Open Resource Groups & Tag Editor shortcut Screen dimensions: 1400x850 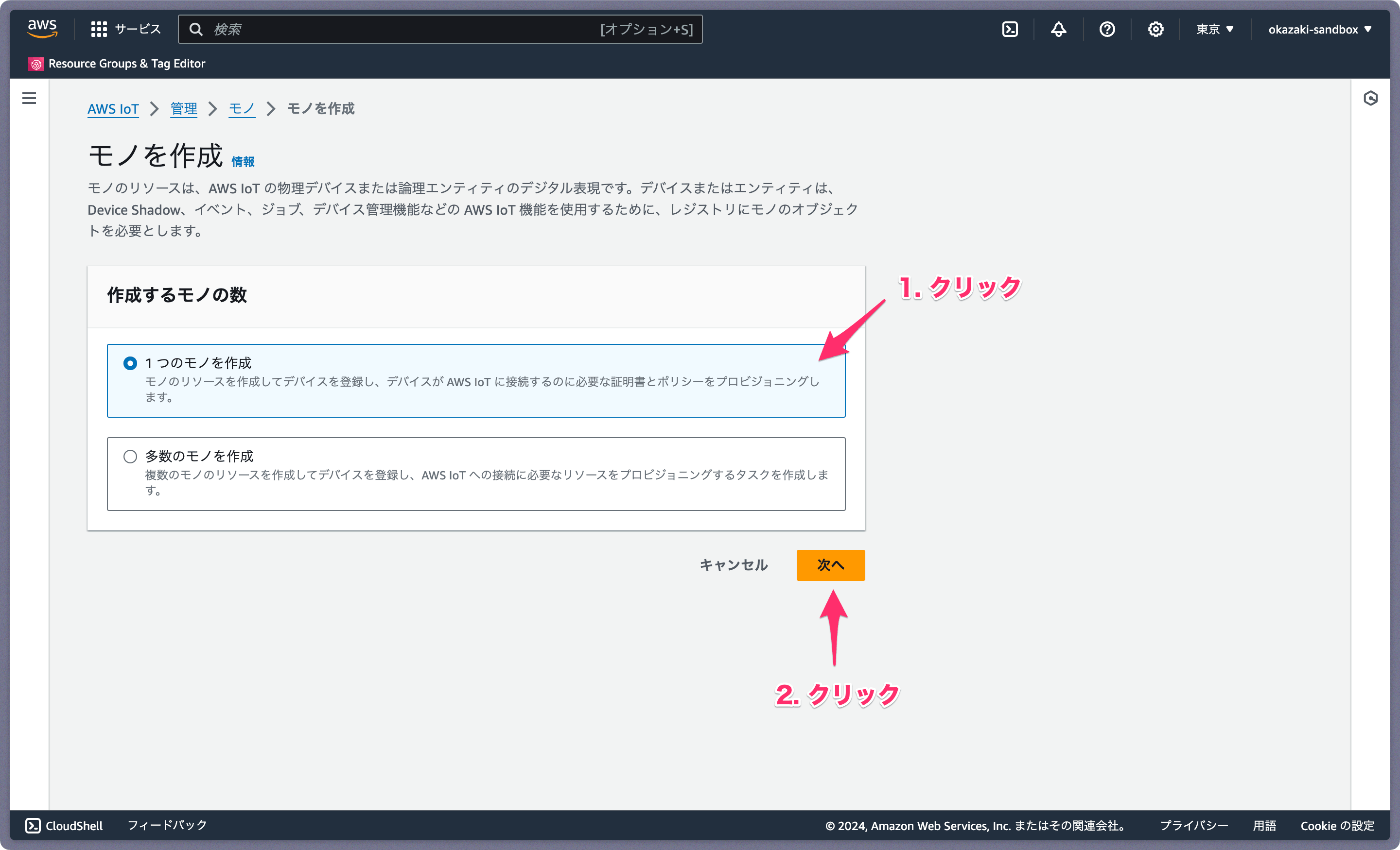(x=117, y=64)
